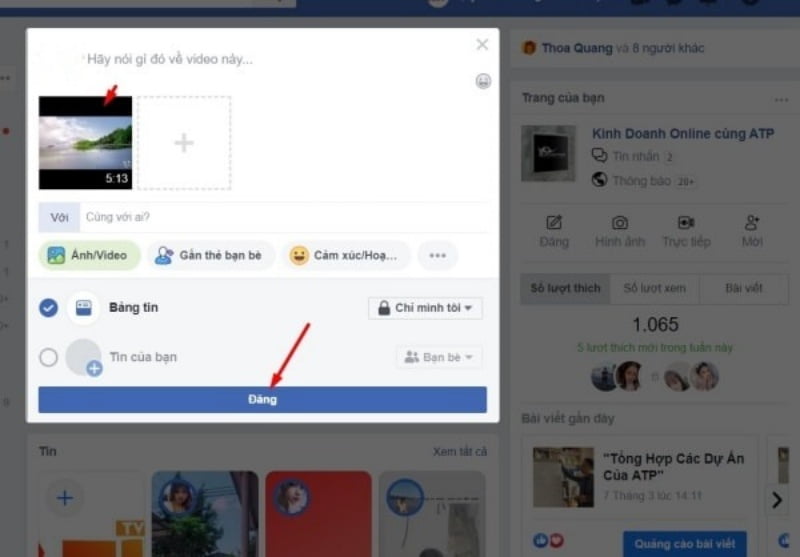Open the Bạn bè audience dropdown
The width and height of the screenshot is (800, 557).
[439, 357]
